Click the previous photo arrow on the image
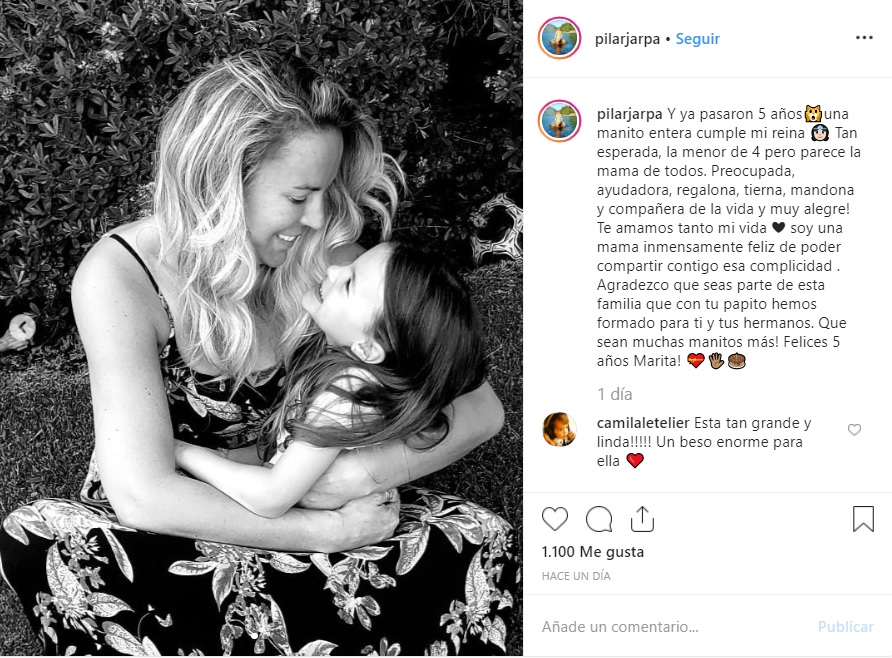The image size is (892, 658). (23, 327)
